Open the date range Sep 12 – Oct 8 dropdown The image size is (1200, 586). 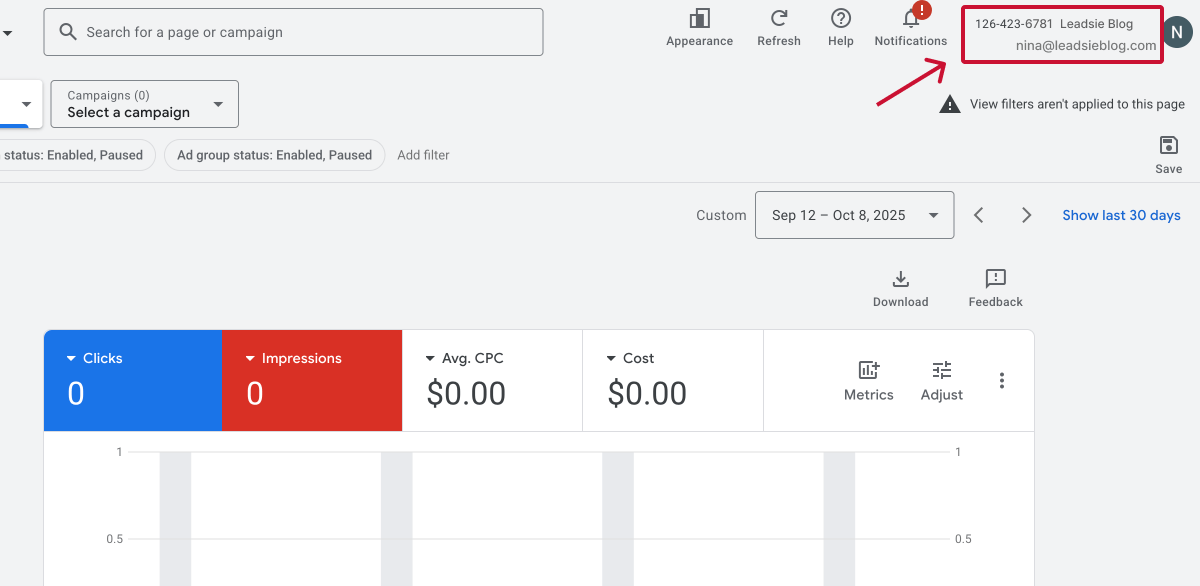pos(854,214)
